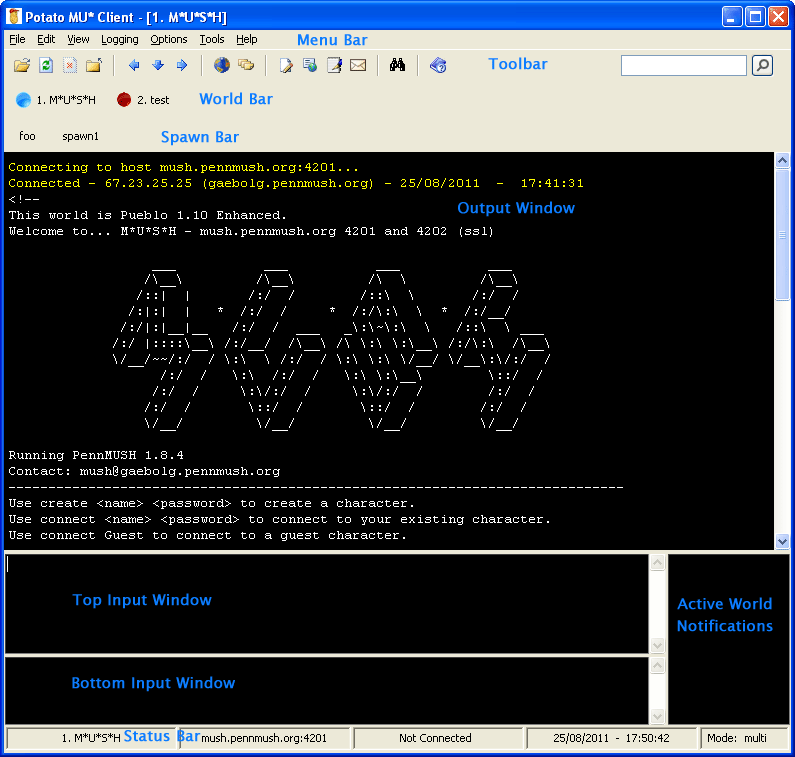Viewport: 795px width, 757px height.
Task: Open the Tools menu
Action: coord(211,39)
